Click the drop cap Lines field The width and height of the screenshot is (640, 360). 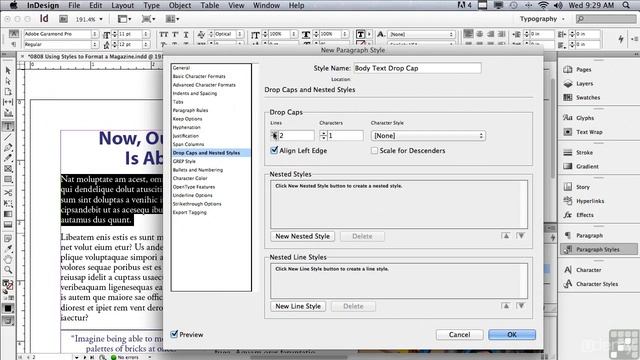tap(296, 136)
